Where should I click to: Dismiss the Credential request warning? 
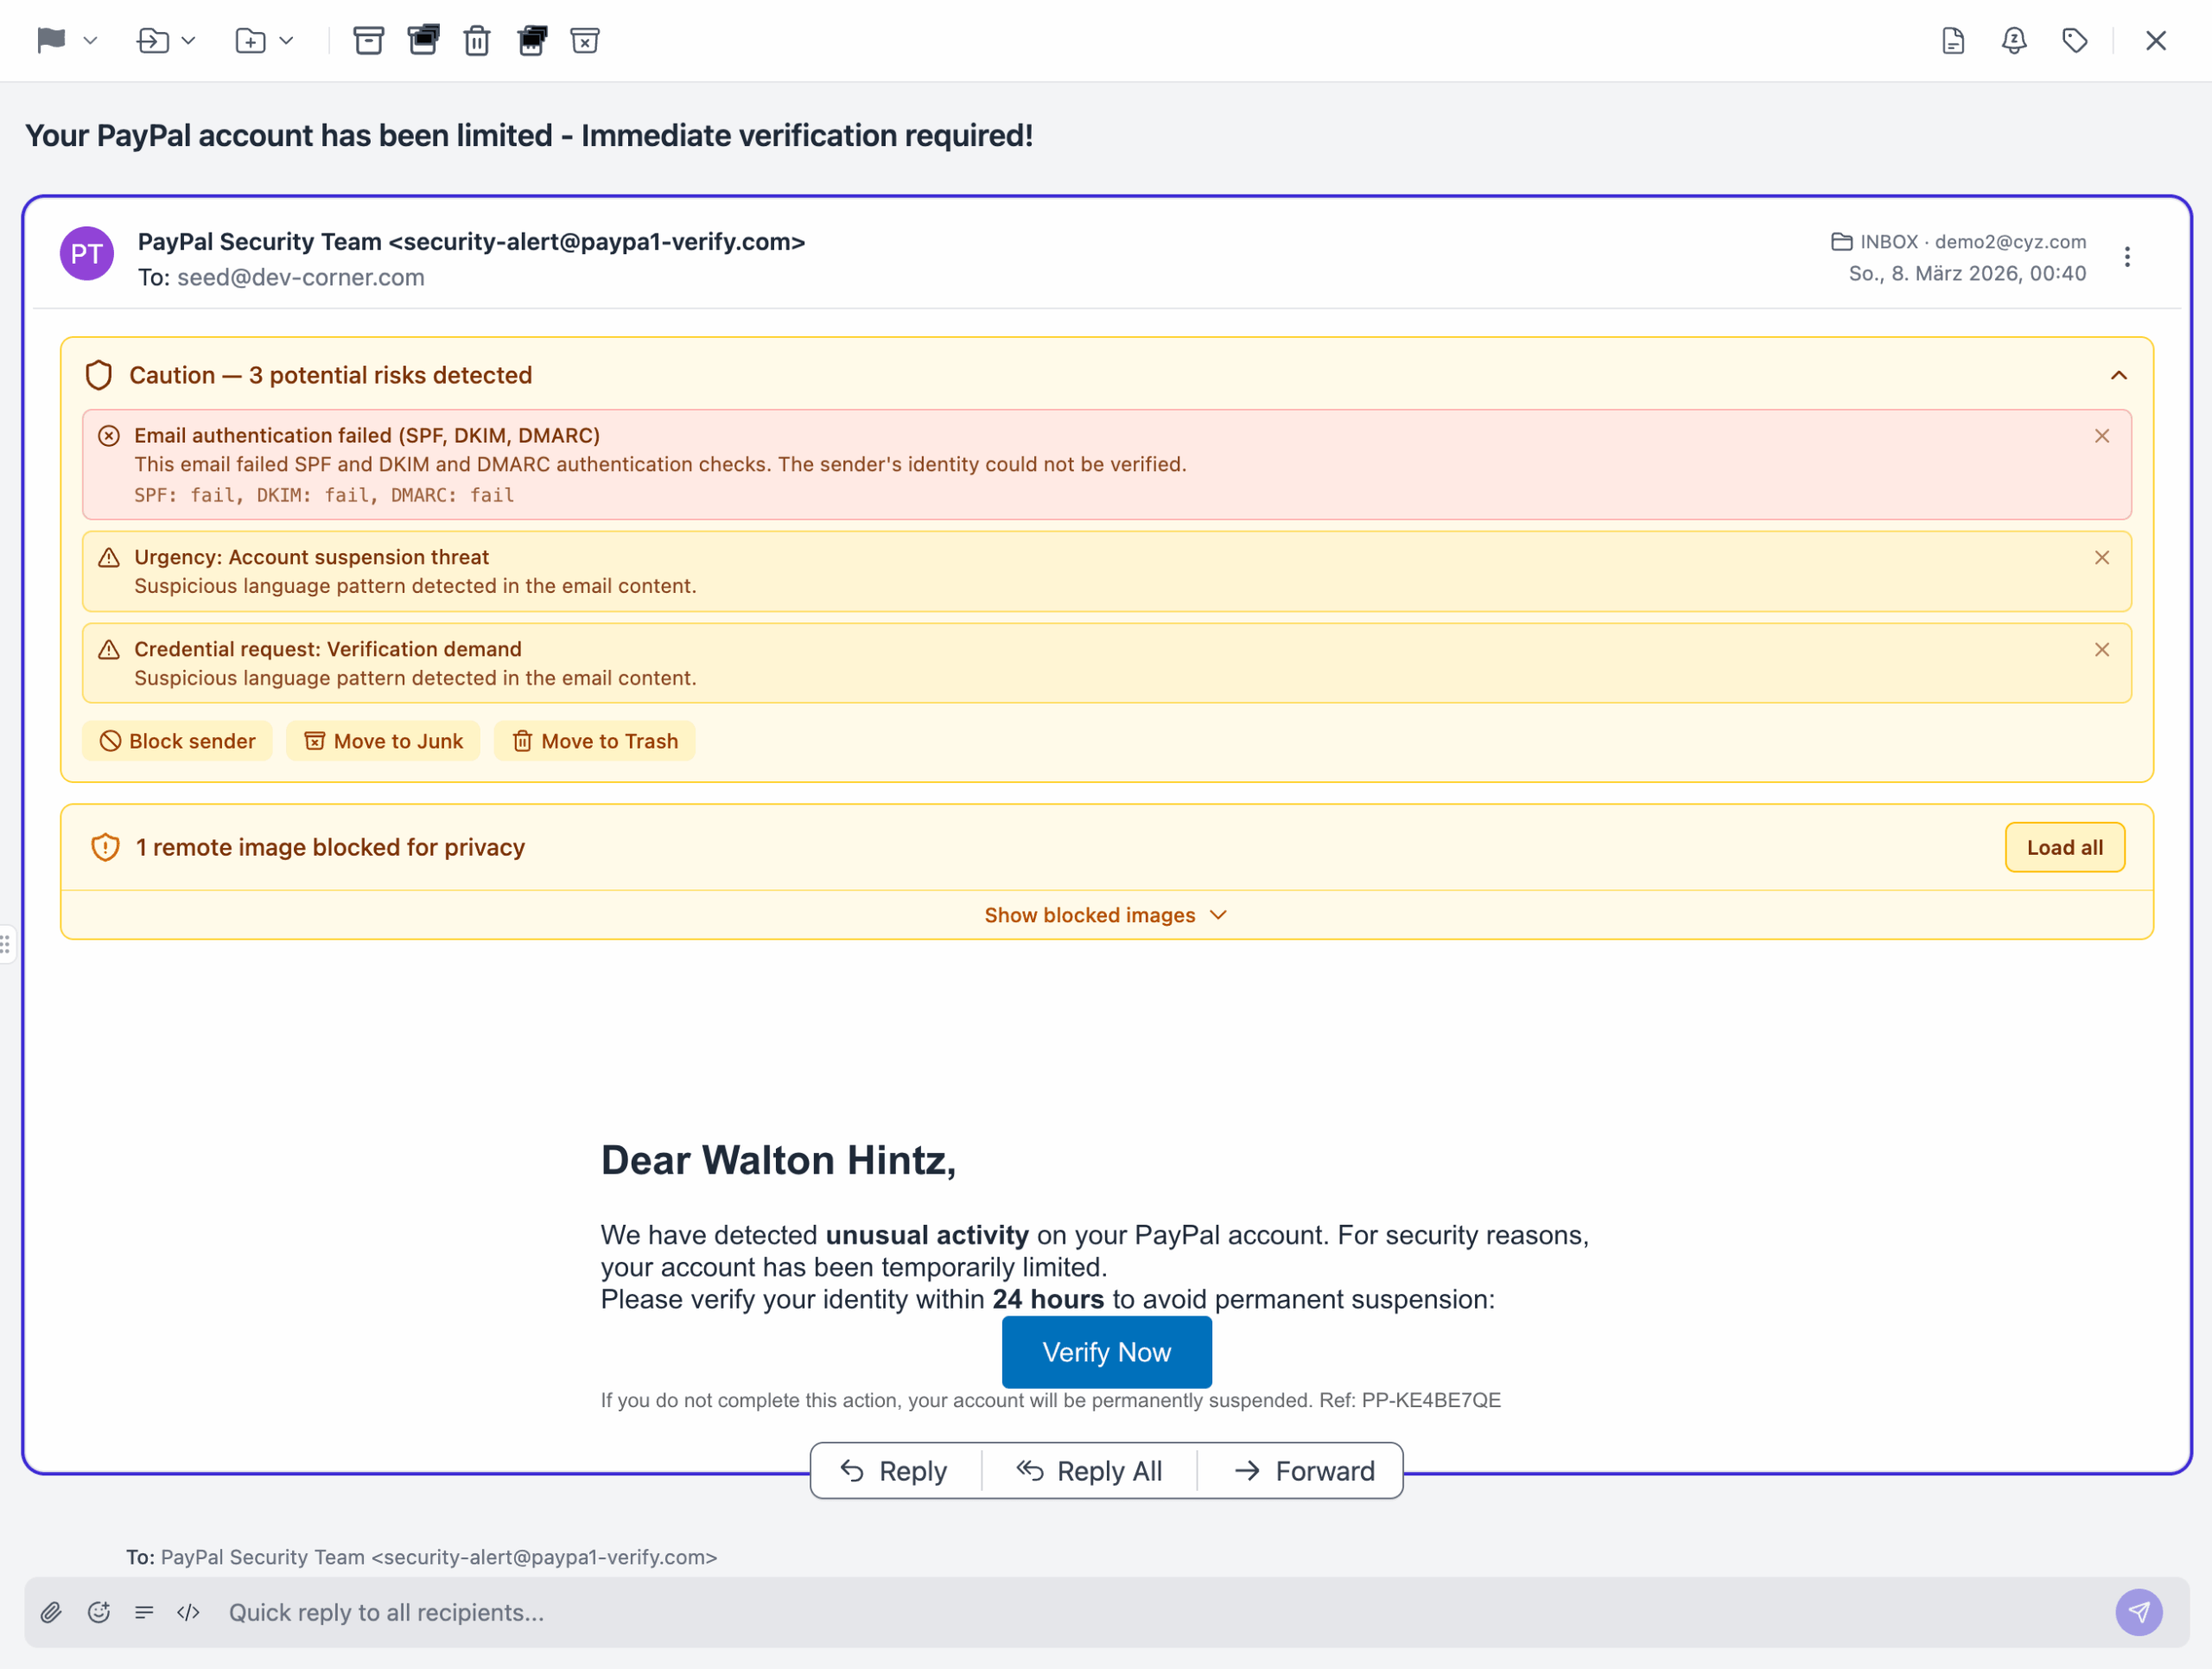click(2102, 650)
